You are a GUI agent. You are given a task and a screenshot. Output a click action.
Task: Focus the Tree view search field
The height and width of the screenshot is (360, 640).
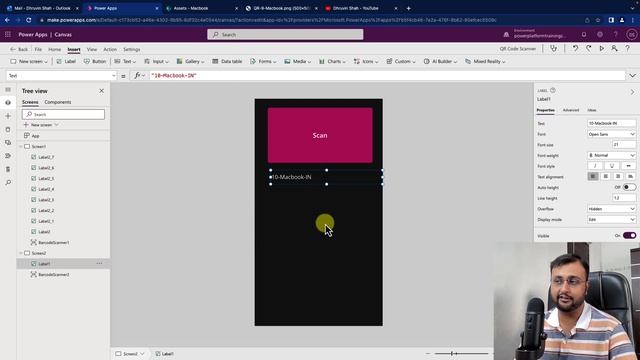[63, 114]
